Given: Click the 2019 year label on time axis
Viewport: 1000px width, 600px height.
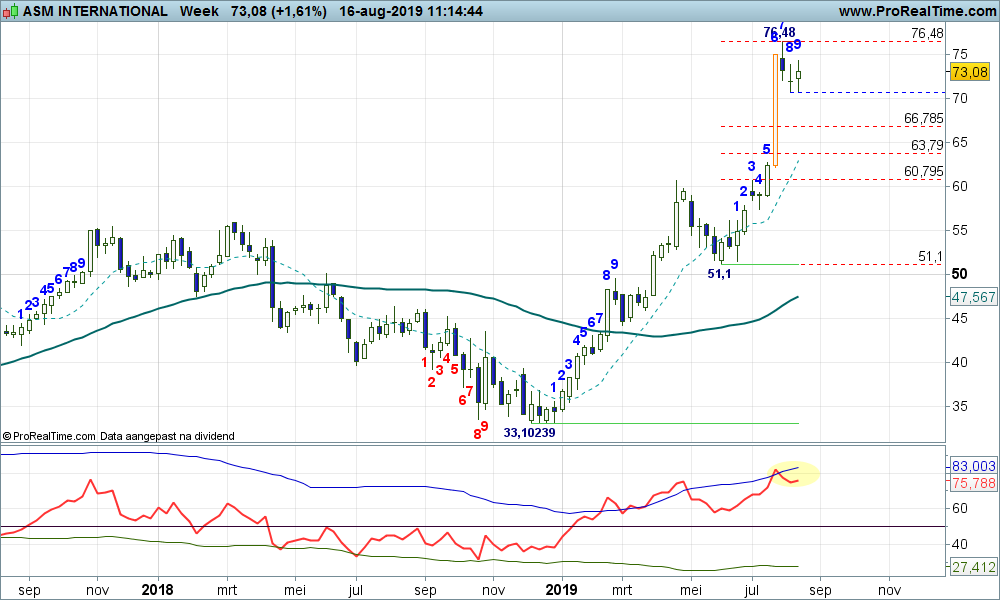Looking at the screenshot, I should 561,590.
